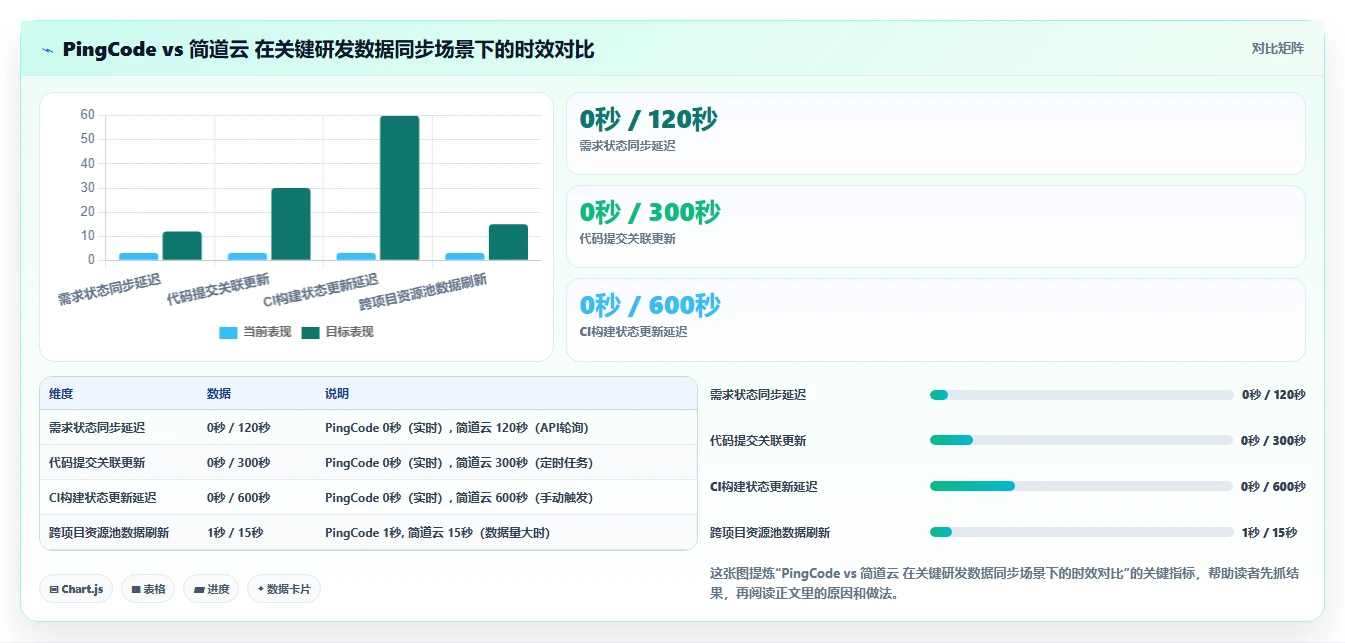Viewport: 1345px width, 643px height.
Task: Click the 维度 column header
Action: (61, 394)
